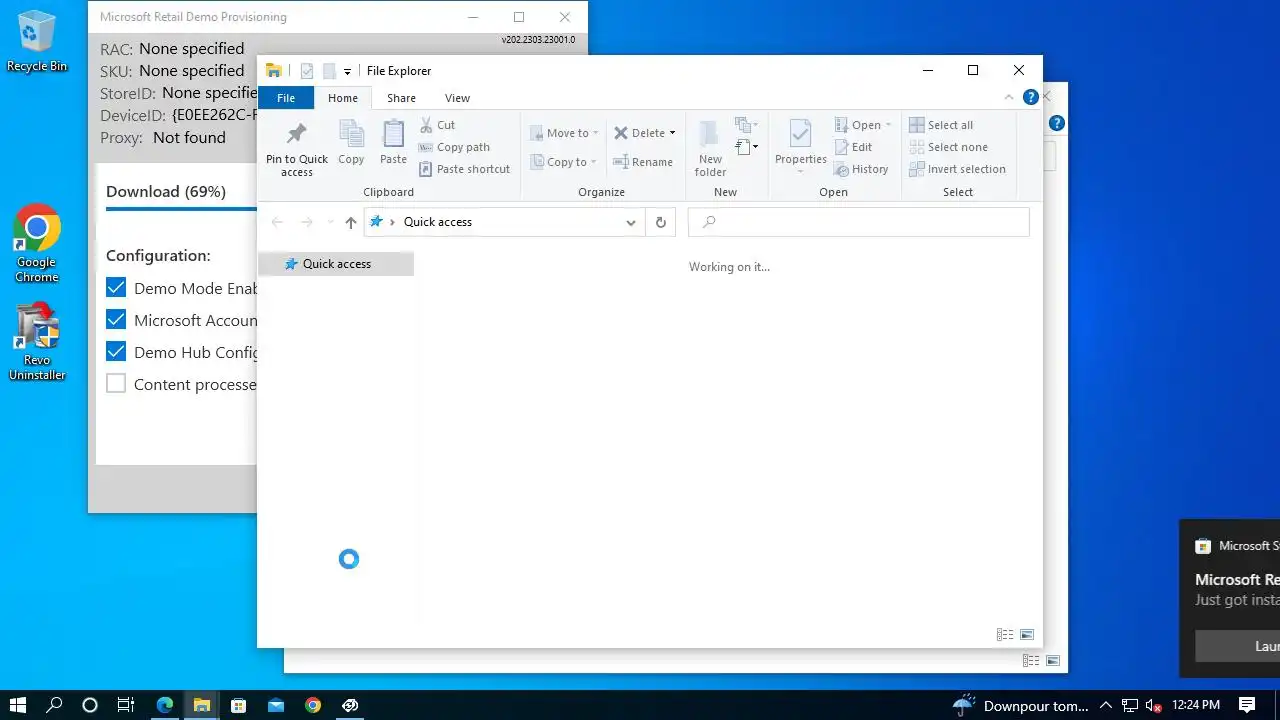
Task: Go up one level with the up arrow
Action: (x=350, y=222)
